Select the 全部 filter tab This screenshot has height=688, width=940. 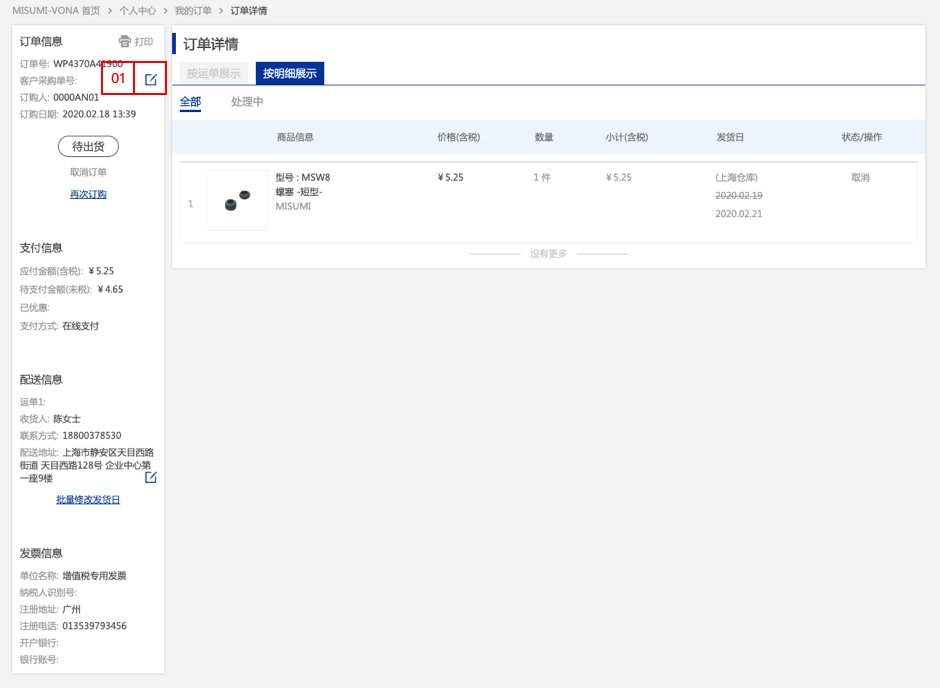tap(190, 102)
